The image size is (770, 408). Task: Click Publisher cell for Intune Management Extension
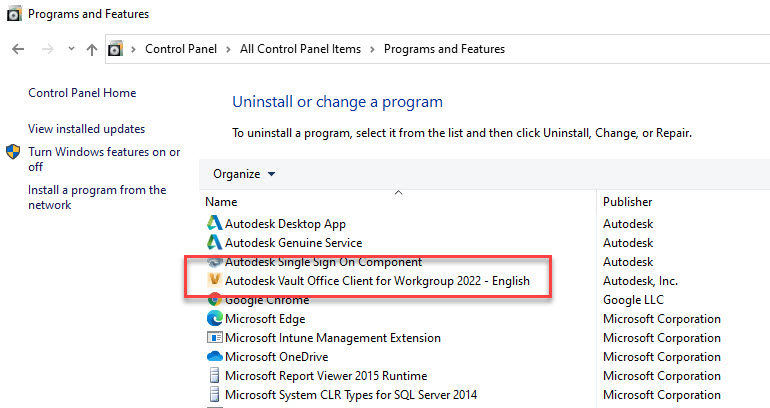coord(662,338)
